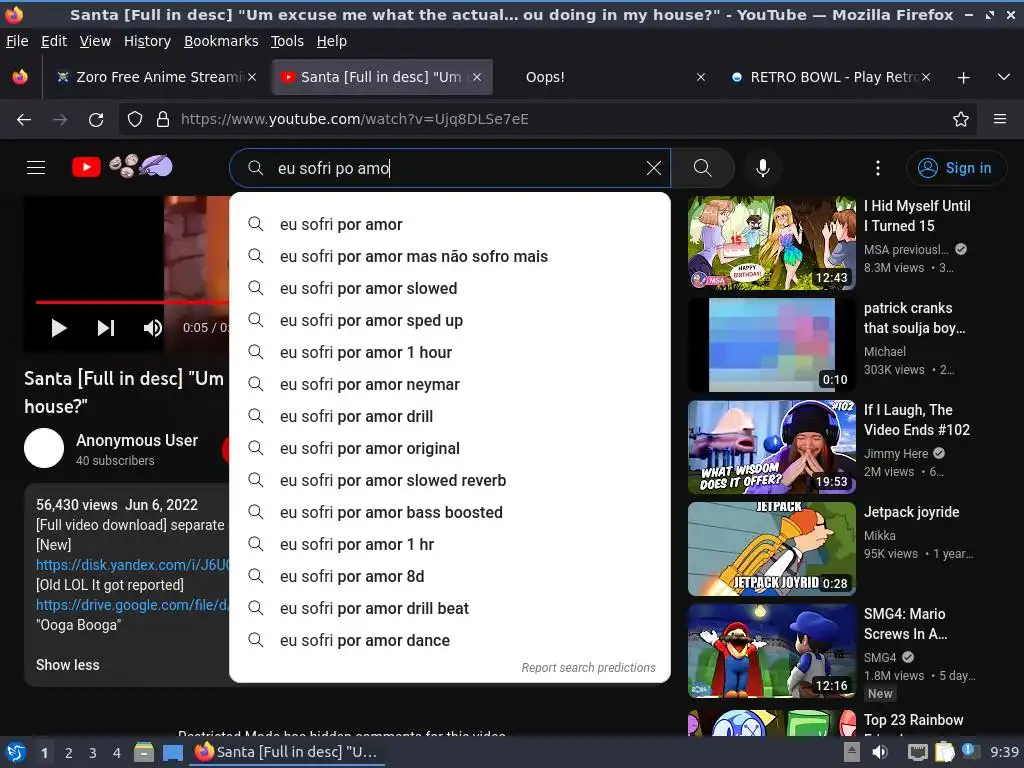This screenshot has width=1024, height=768.
Task: Select suggestion 'eu sofri por amor dance'
Action: (x=450, y=641)
